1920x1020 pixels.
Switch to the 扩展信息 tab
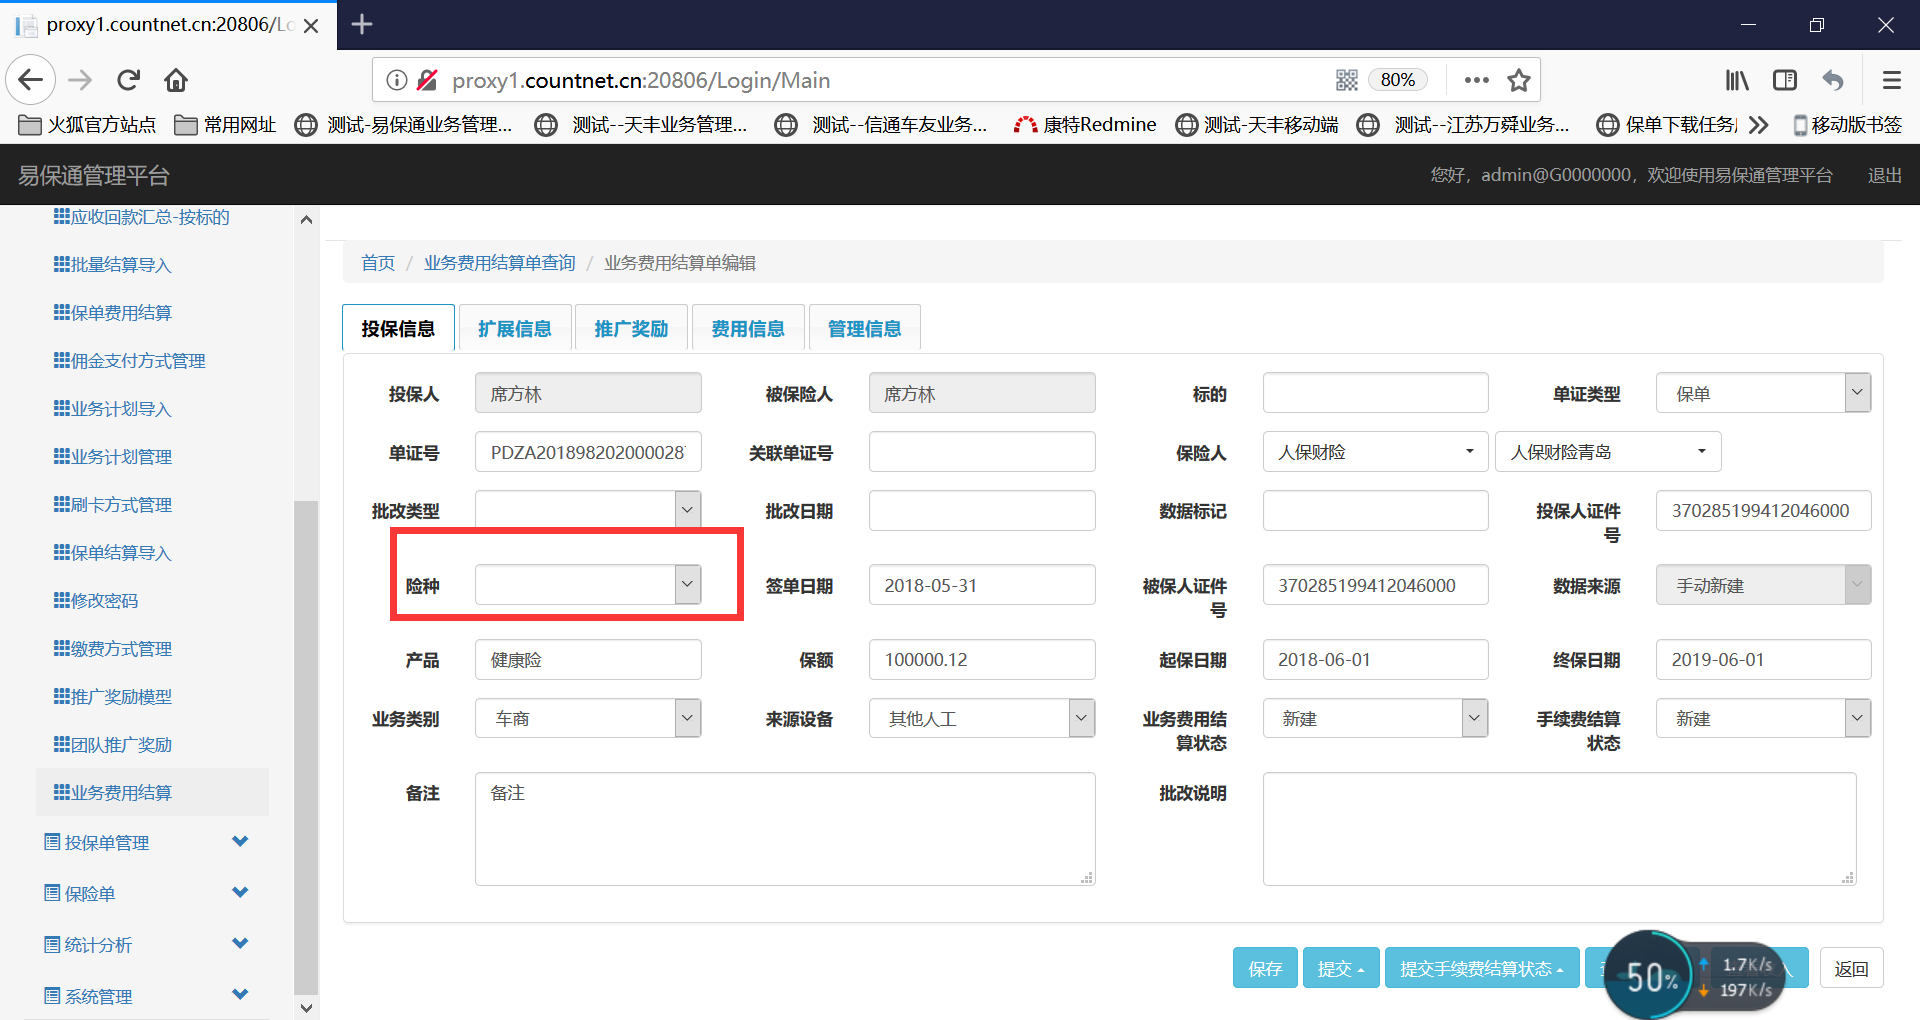[515, 328]
